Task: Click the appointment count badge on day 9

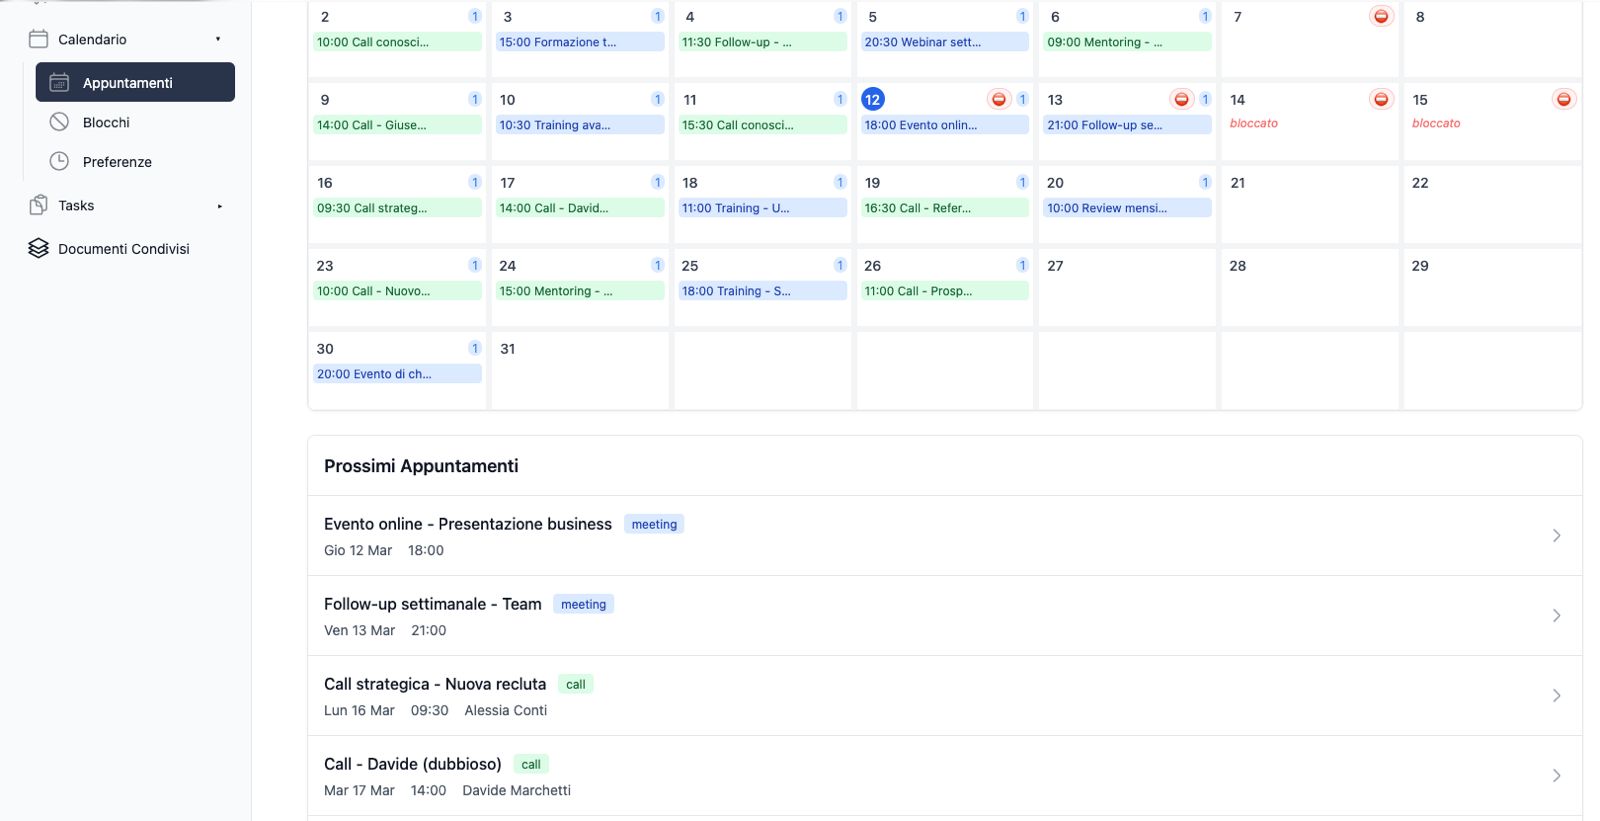Action: pos(474,99)
